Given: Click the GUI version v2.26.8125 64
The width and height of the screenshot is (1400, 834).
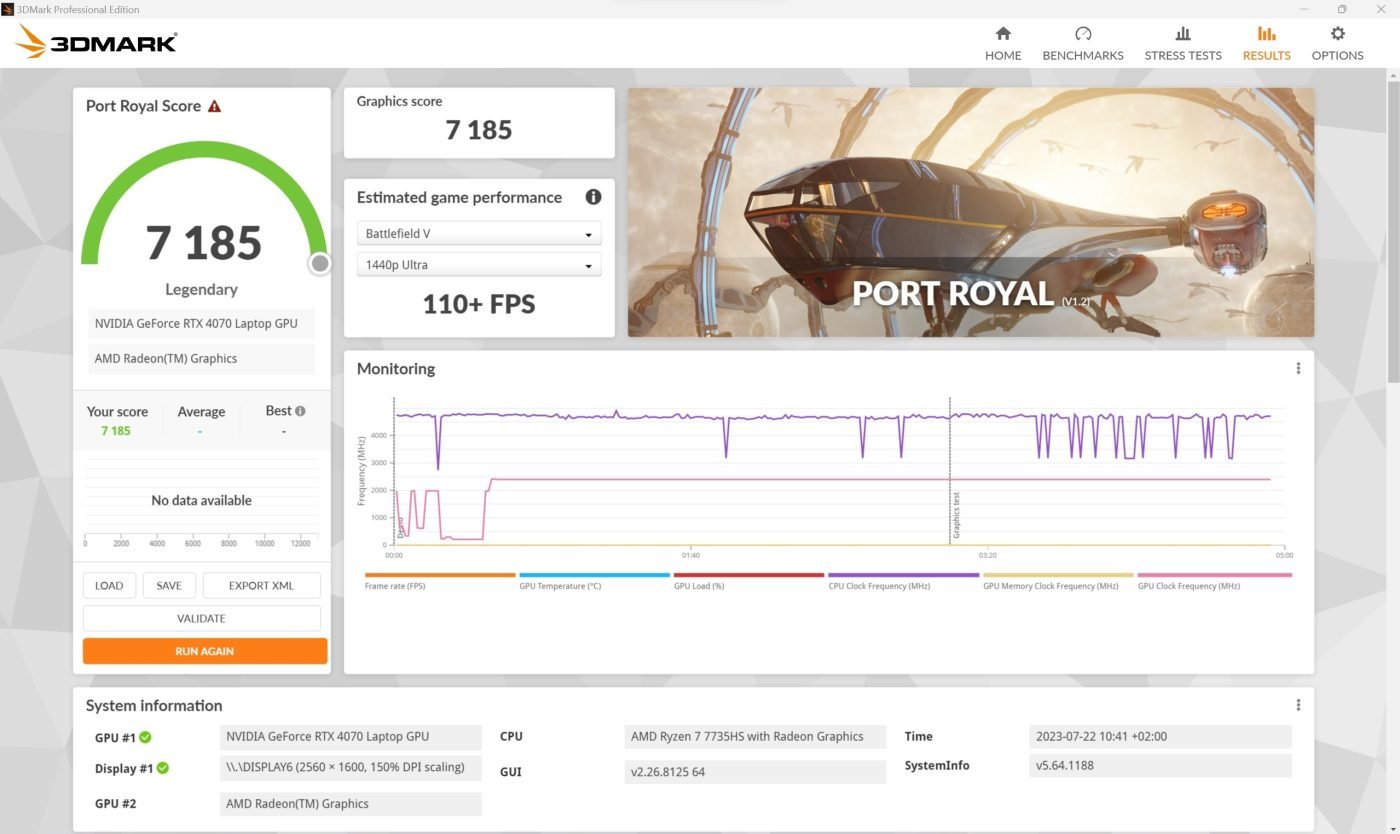Looking at the screenshot, I should click(755, 772).
